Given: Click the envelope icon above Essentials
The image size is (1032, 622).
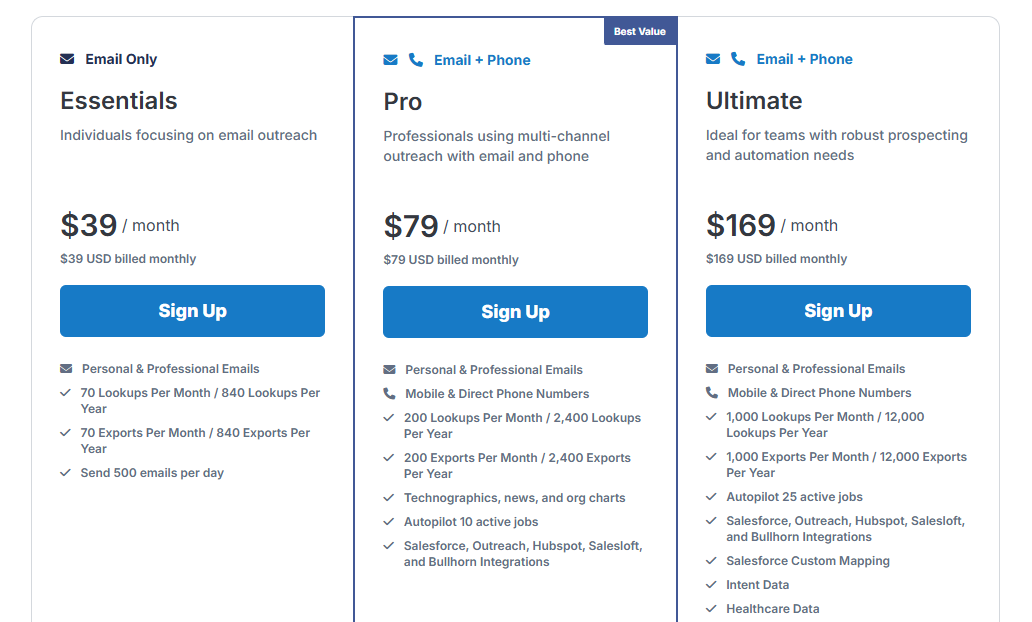Looking at the screenshot, I should (67, 59).
